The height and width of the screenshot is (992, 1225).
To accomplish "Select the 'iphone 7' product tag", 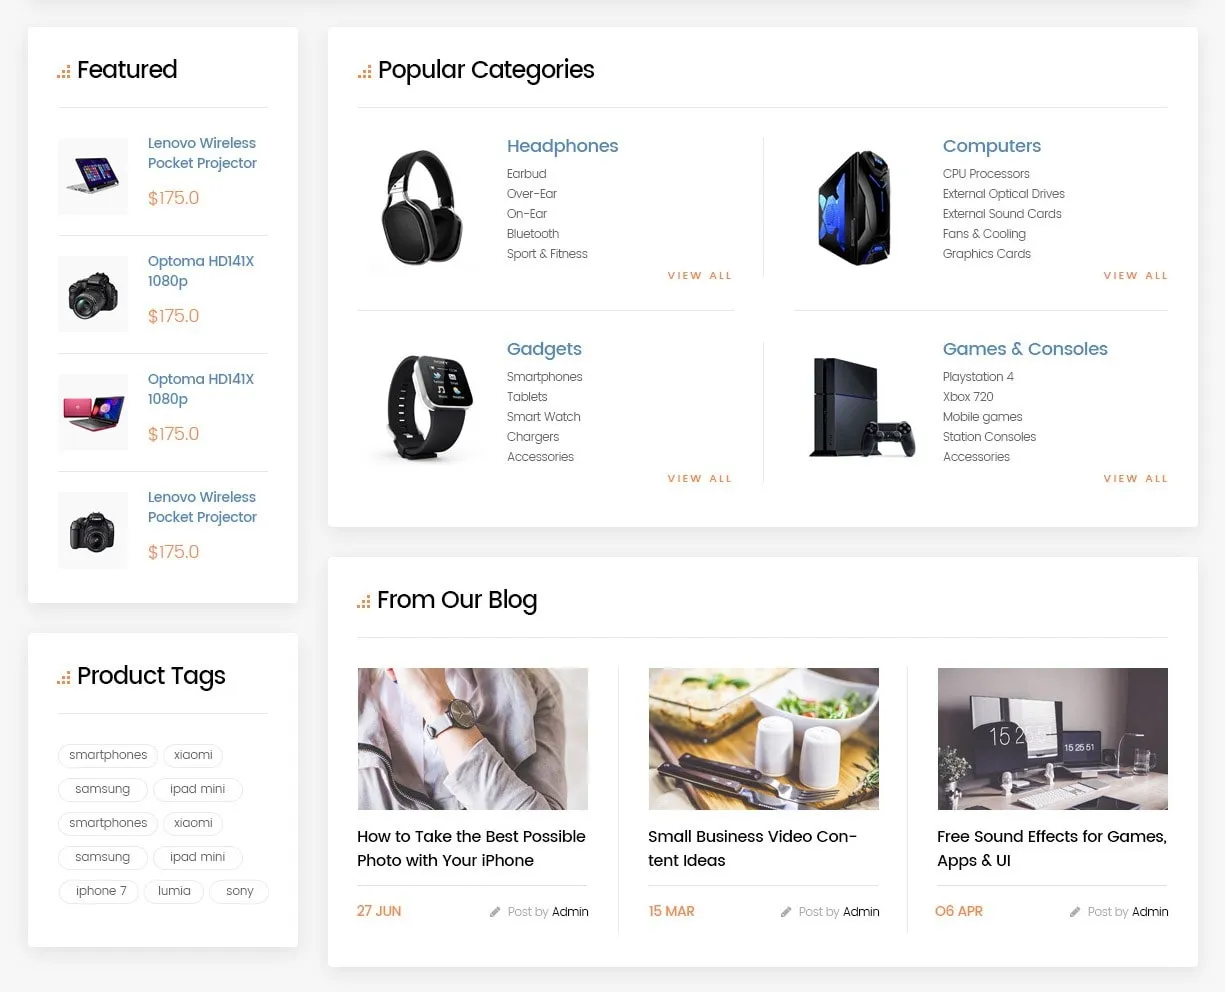I will point(101,891).
